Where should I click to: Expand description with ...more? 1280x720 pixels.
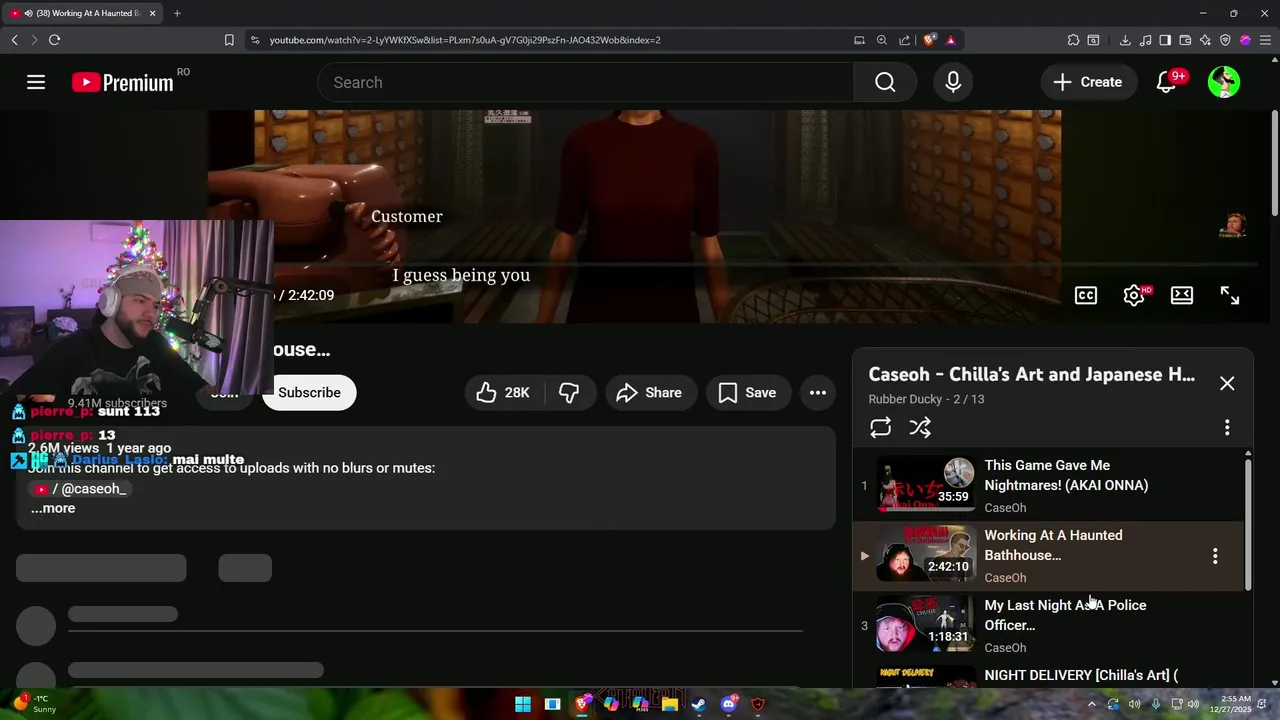point(53,508)
